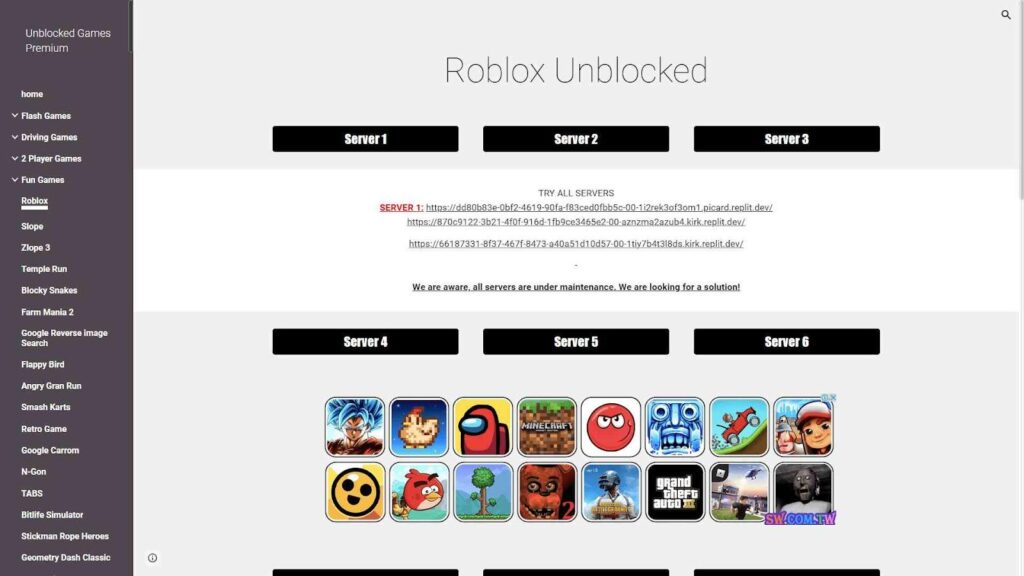Click the Temple Run blue idol icon
Viewport: 1024px width, 576px height.
pyautogui.click(x=675, y=426)
